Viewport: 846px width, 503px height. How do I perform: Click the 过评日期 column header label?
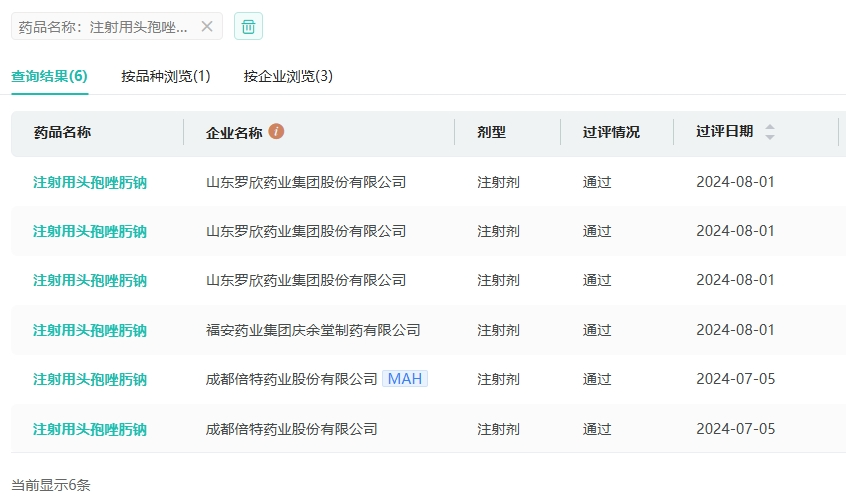click(x=725, y=132)
